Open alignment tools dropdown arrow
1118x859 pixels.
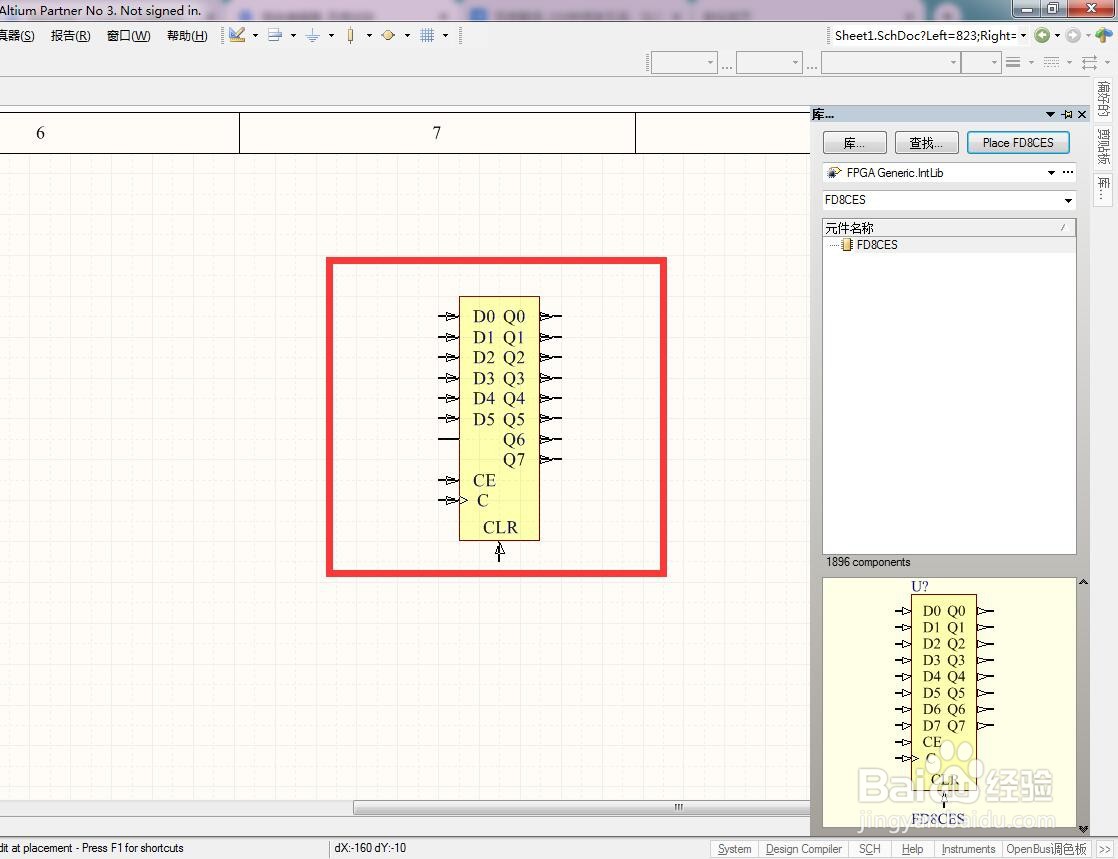pos(293,35)
